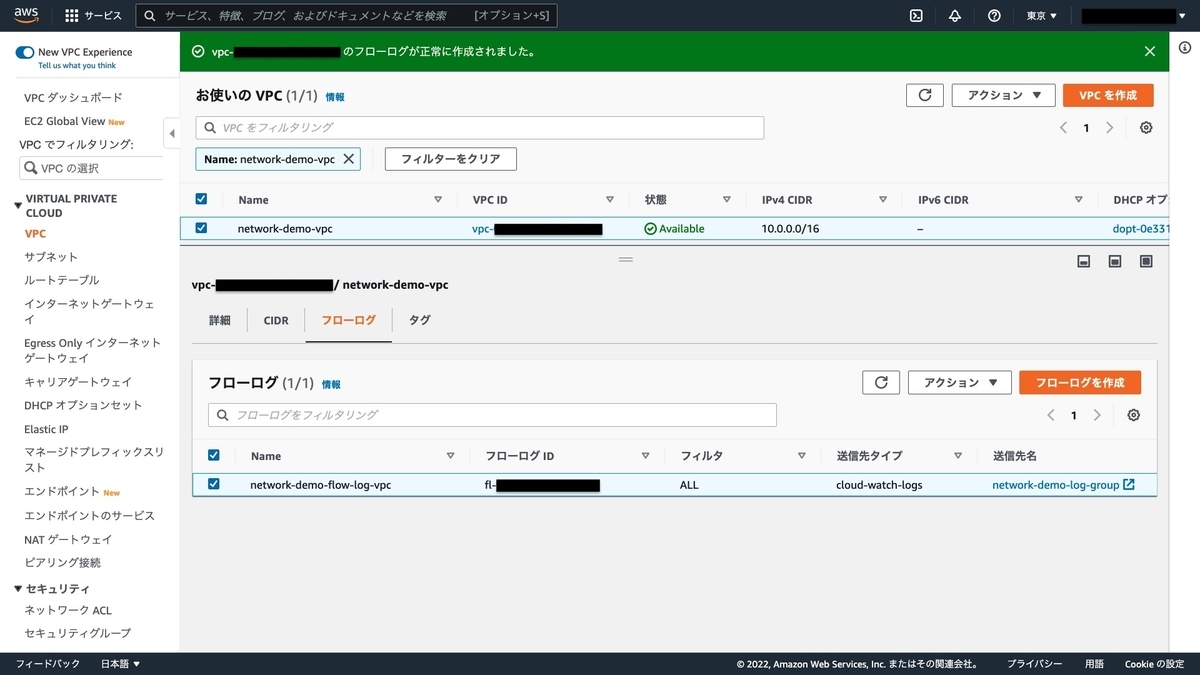Open the 情報 link beside お使いの VPC
The height and width of the screenshot is (675, 1200).
[x=335, y=97]
